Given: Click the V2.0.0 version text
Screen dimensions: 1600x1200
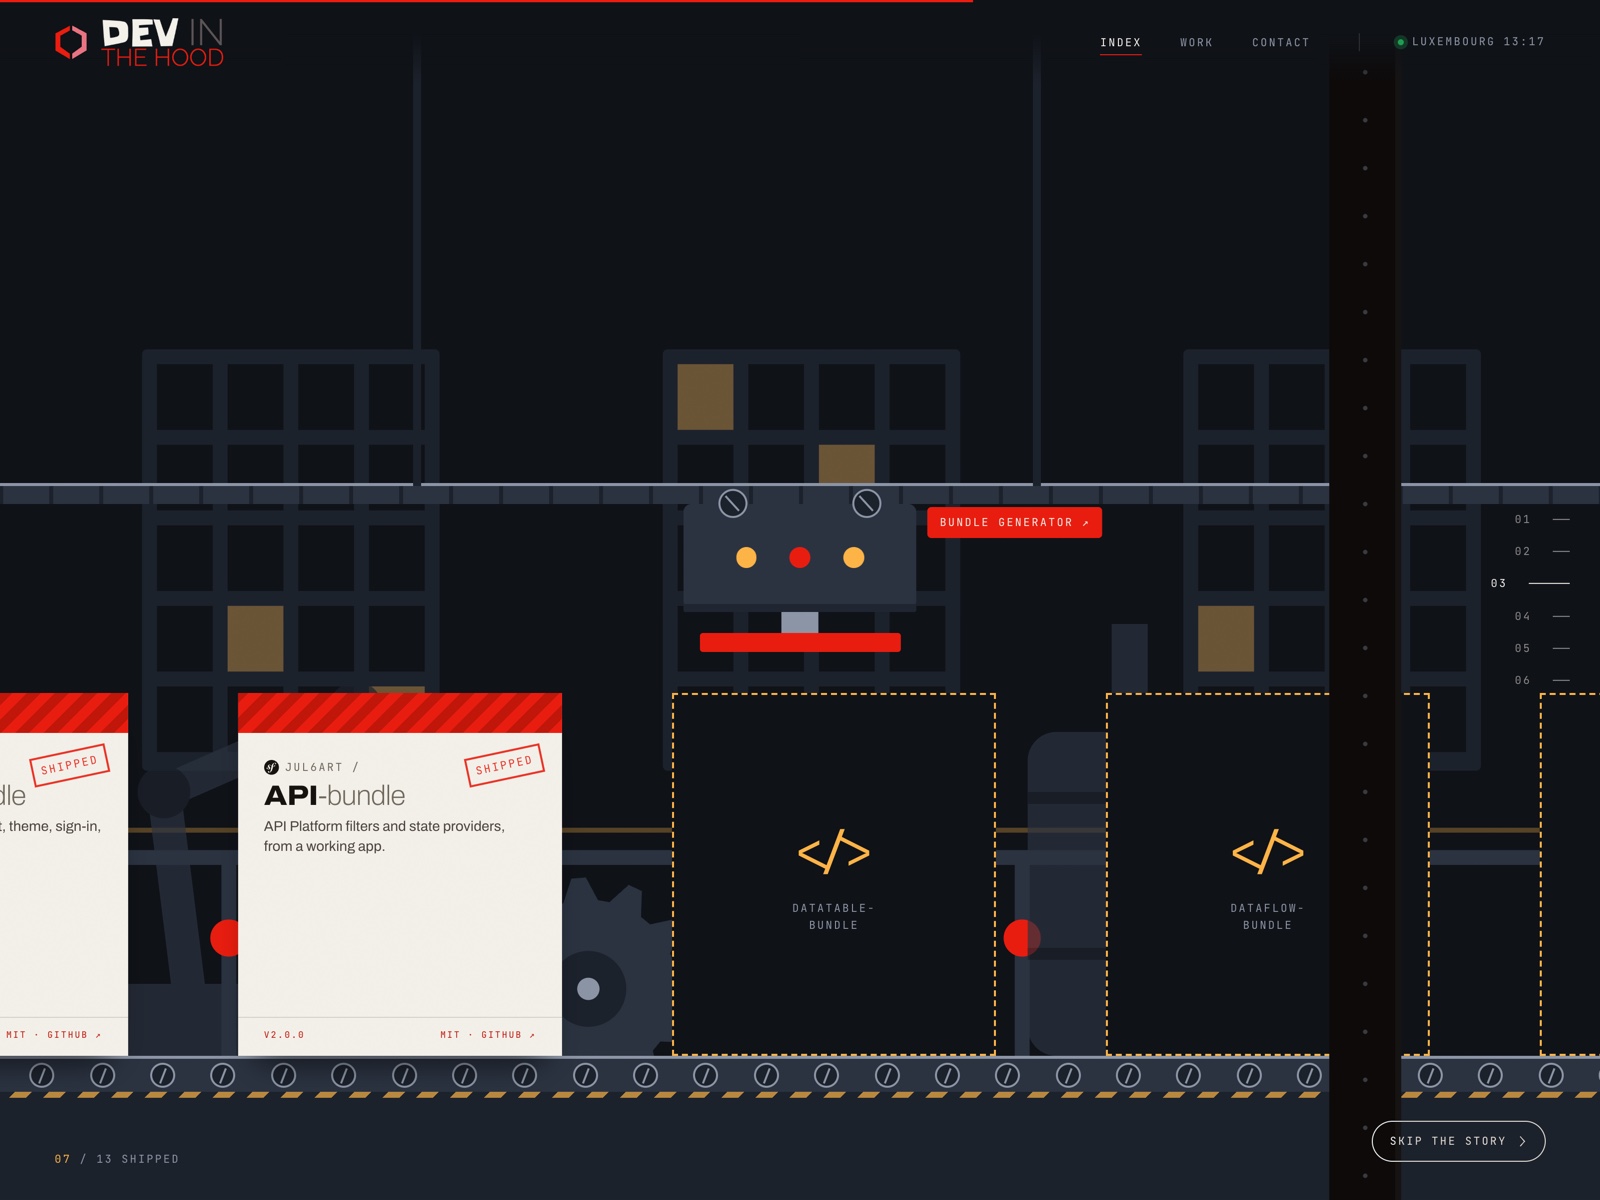Looking at the screenshot, I should tap(284, 1035).
